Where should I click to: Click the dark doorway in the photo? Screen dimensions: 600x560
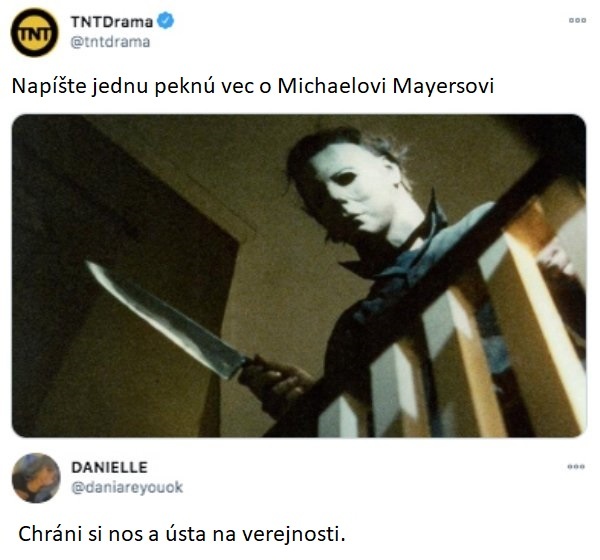coord(122,276)
